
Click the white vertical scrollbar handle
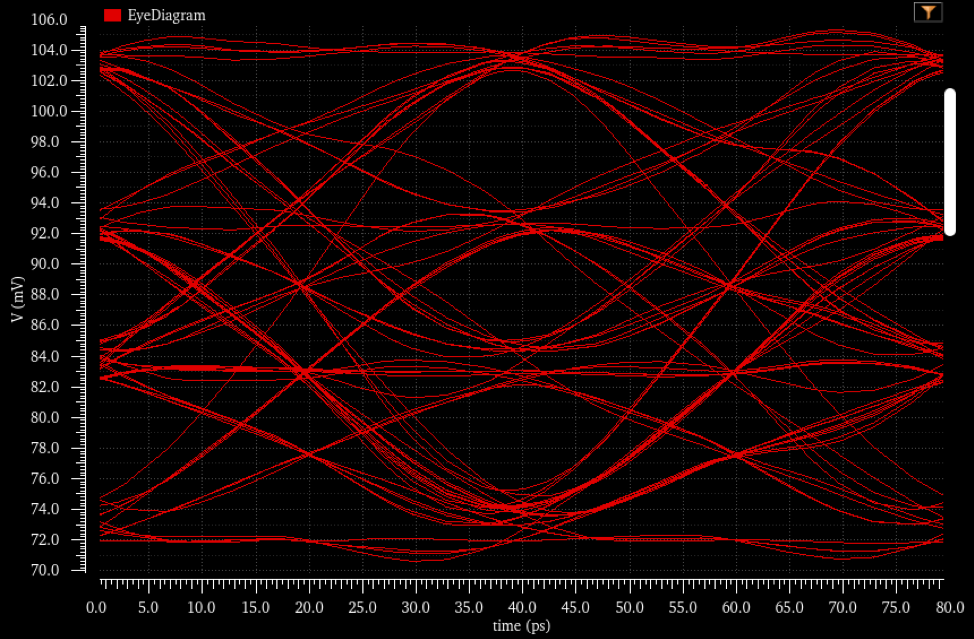(950, 162)
